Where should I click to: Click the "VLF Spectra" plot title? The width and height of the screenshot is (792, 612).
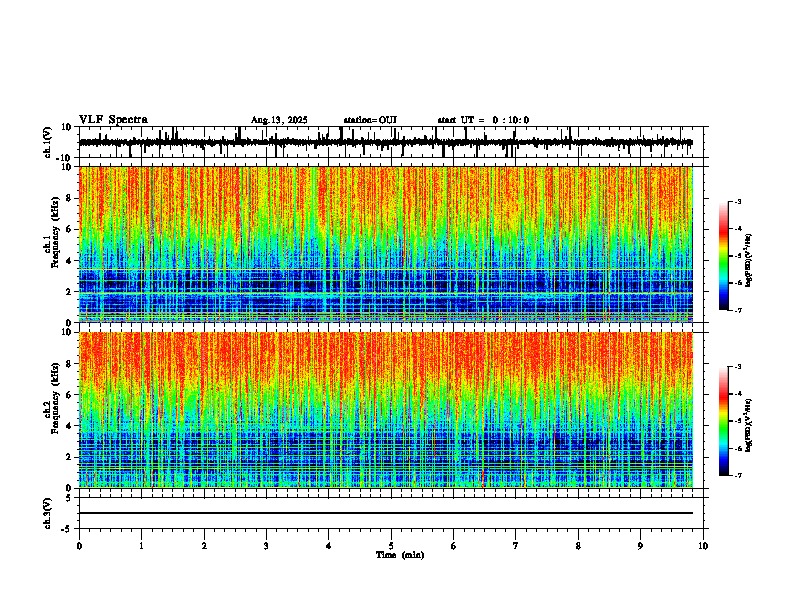[113, 120]
